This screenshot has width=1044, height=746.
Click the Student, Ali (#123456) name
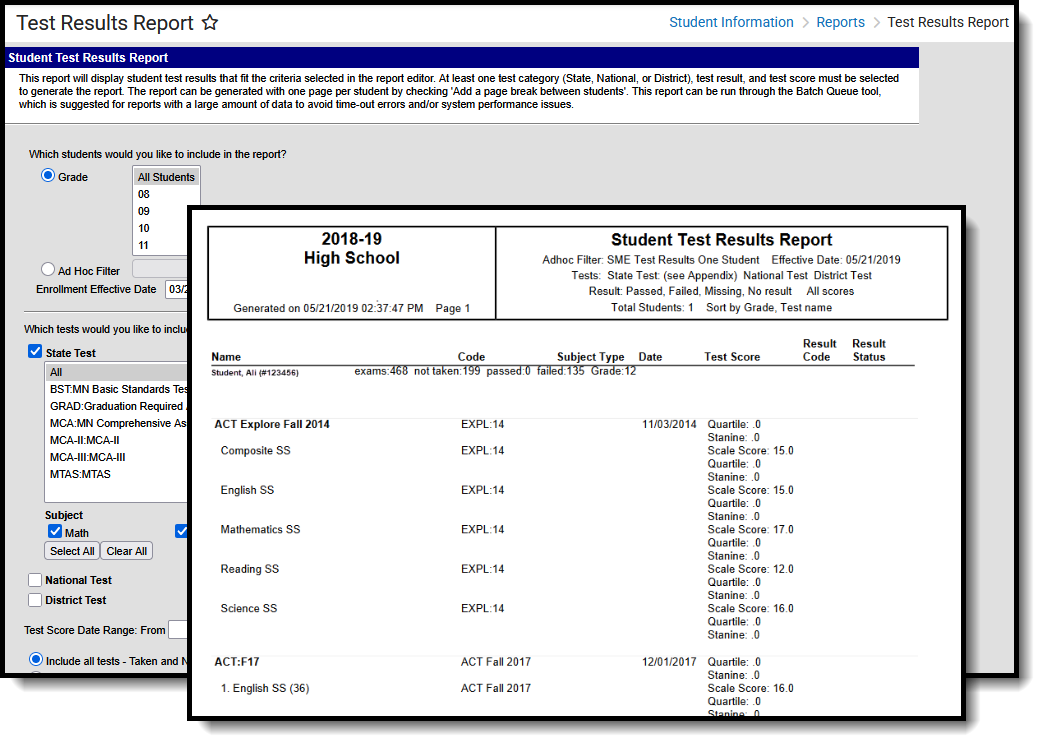[255, 373]
